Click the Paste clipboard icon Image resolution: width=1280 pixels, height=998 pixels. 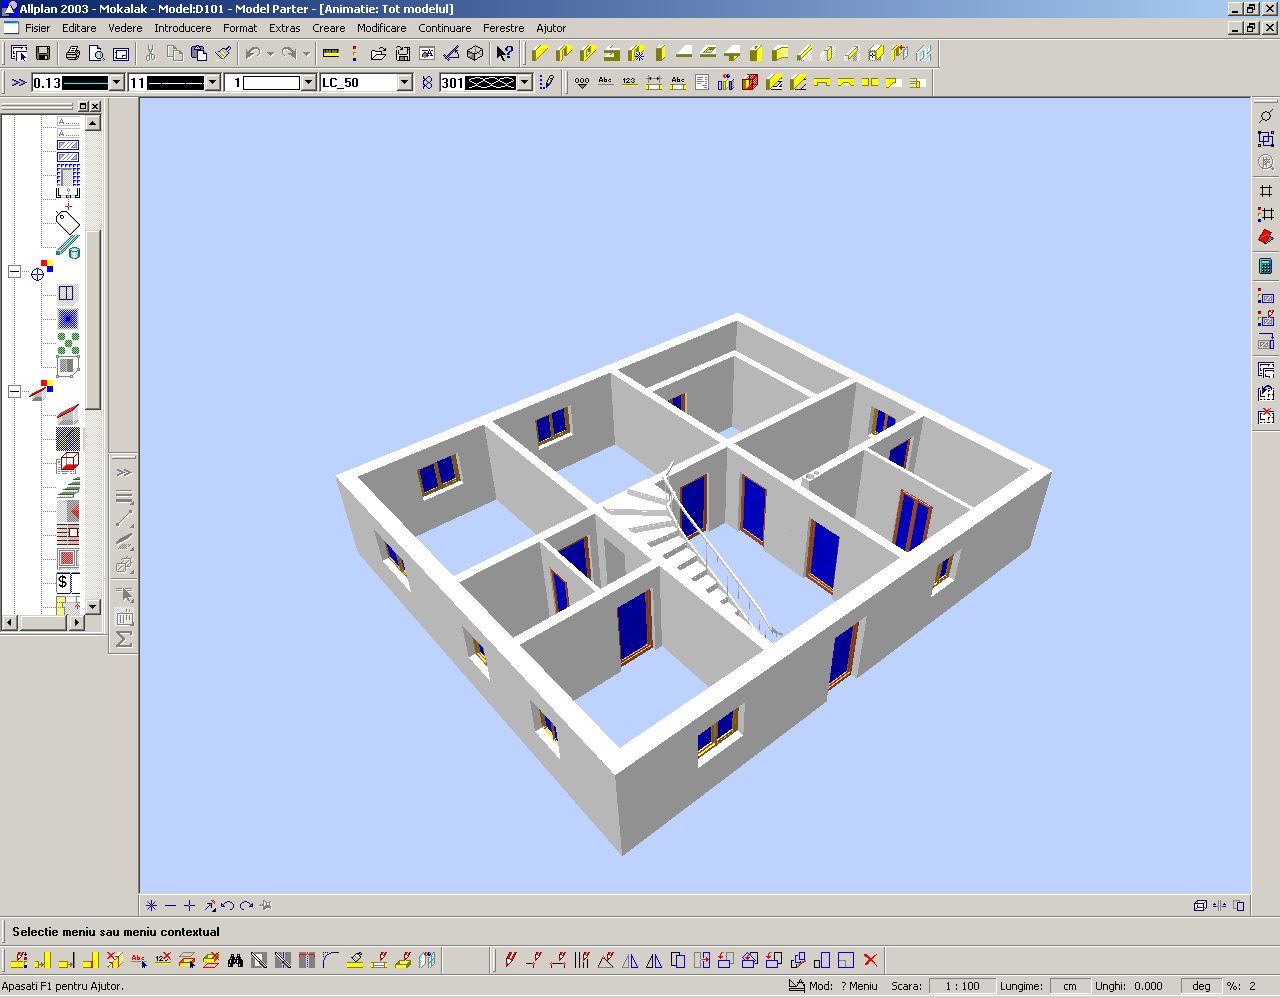[199, 53]
